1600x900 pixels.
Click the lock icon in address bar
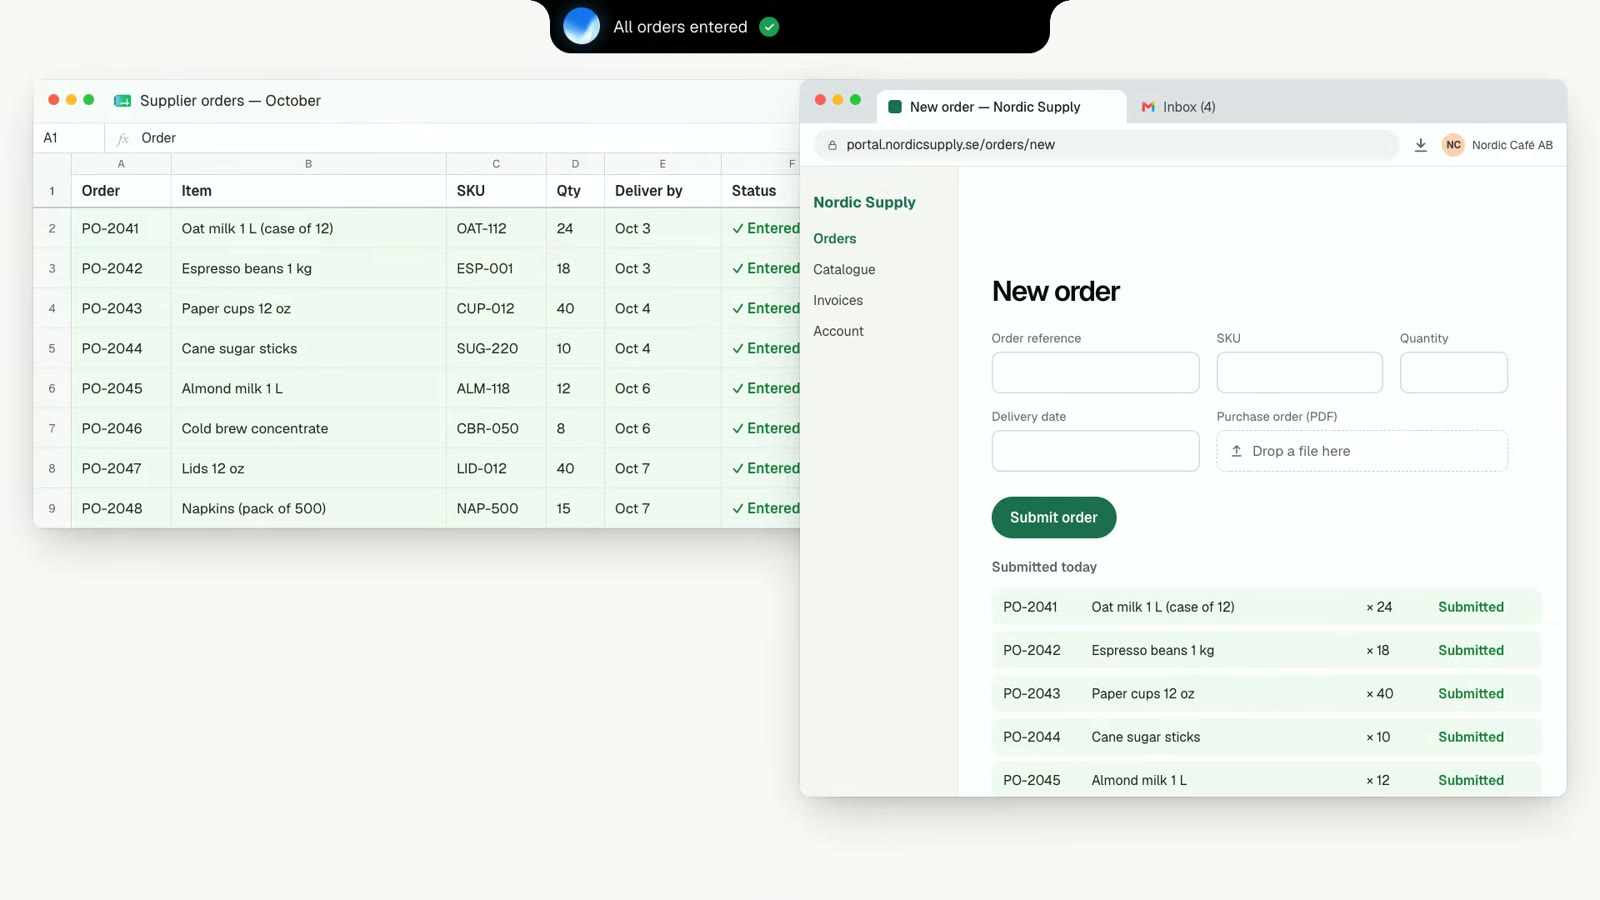coord(832,145)
